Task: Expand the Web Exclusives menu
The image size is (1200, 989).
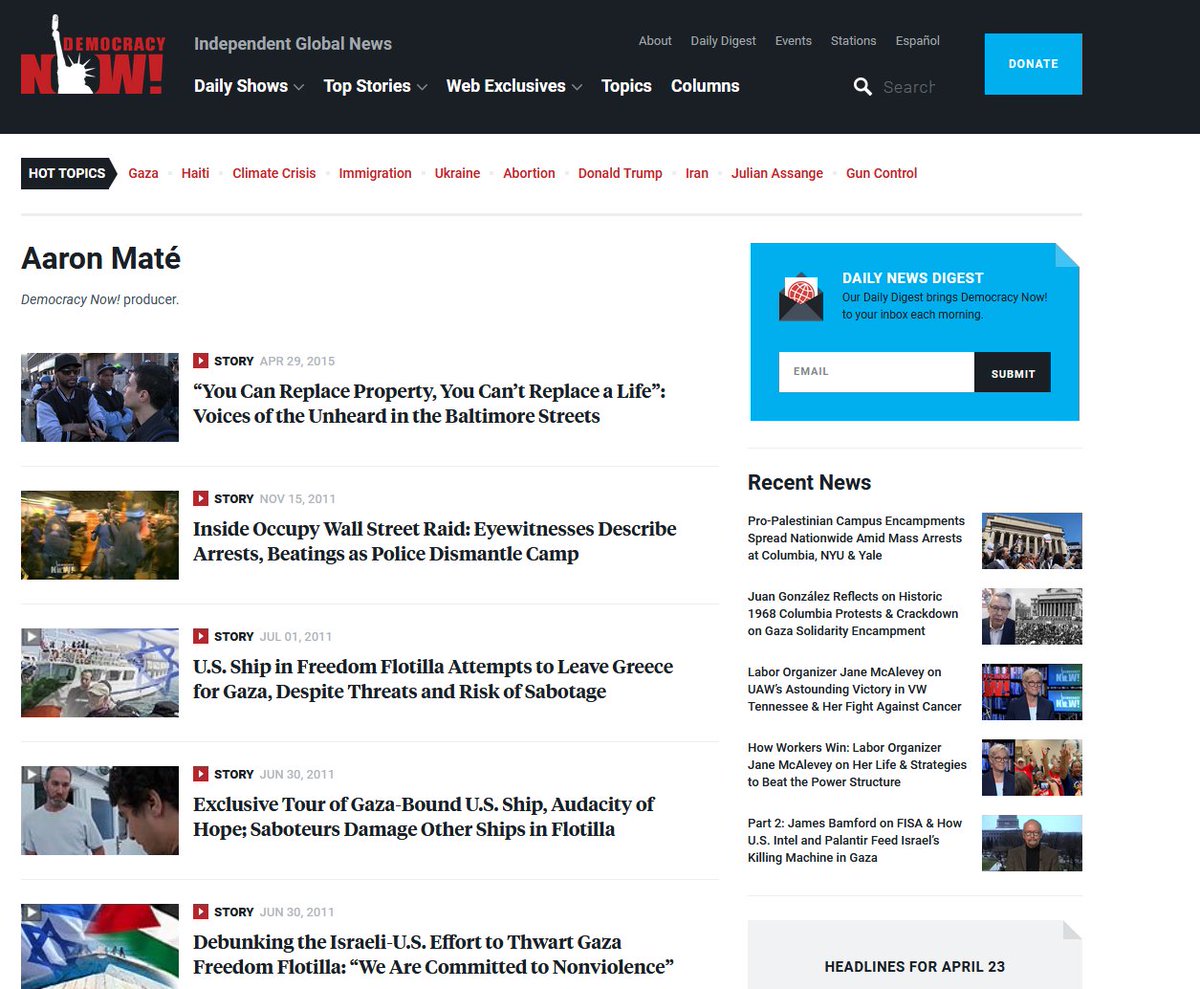Action: click(514, 86)
